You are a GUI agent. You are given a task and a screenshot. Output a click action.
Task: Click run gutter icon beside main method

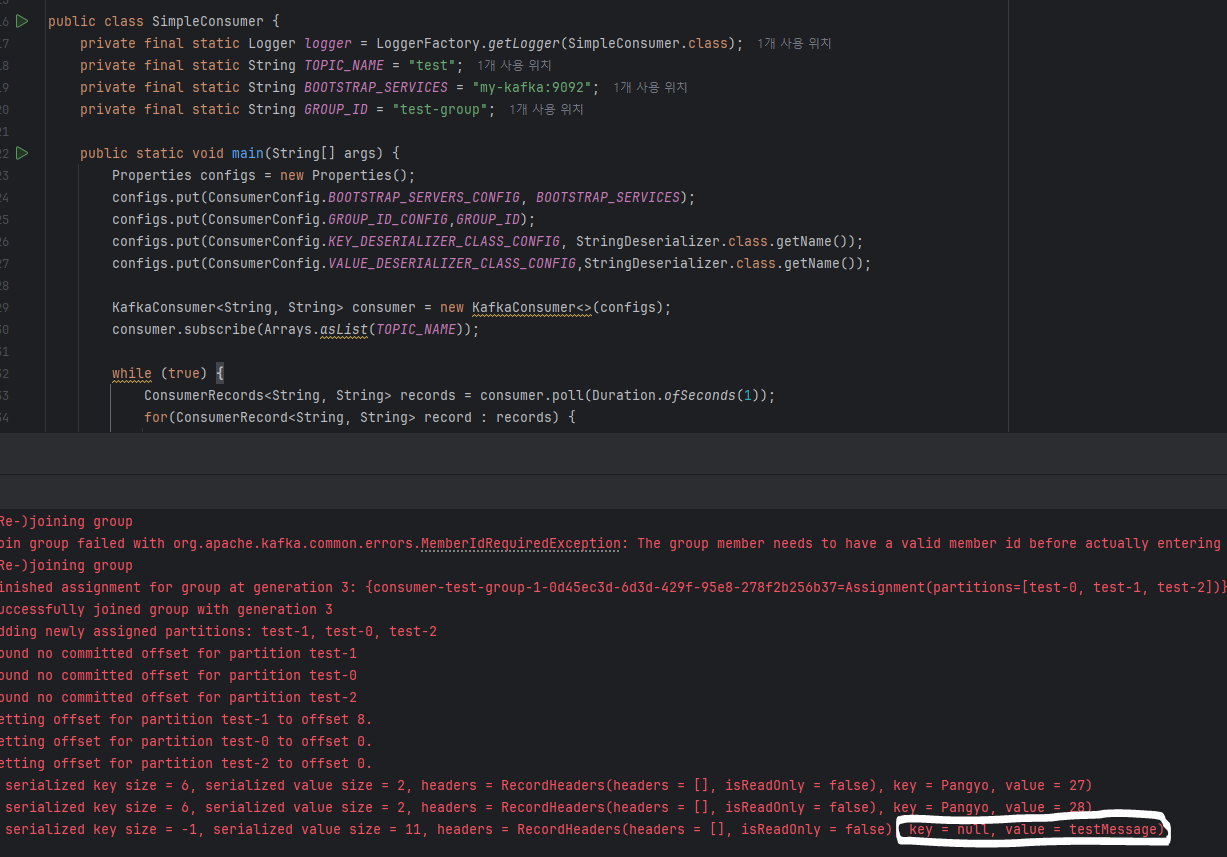click(x=22, y=153)
